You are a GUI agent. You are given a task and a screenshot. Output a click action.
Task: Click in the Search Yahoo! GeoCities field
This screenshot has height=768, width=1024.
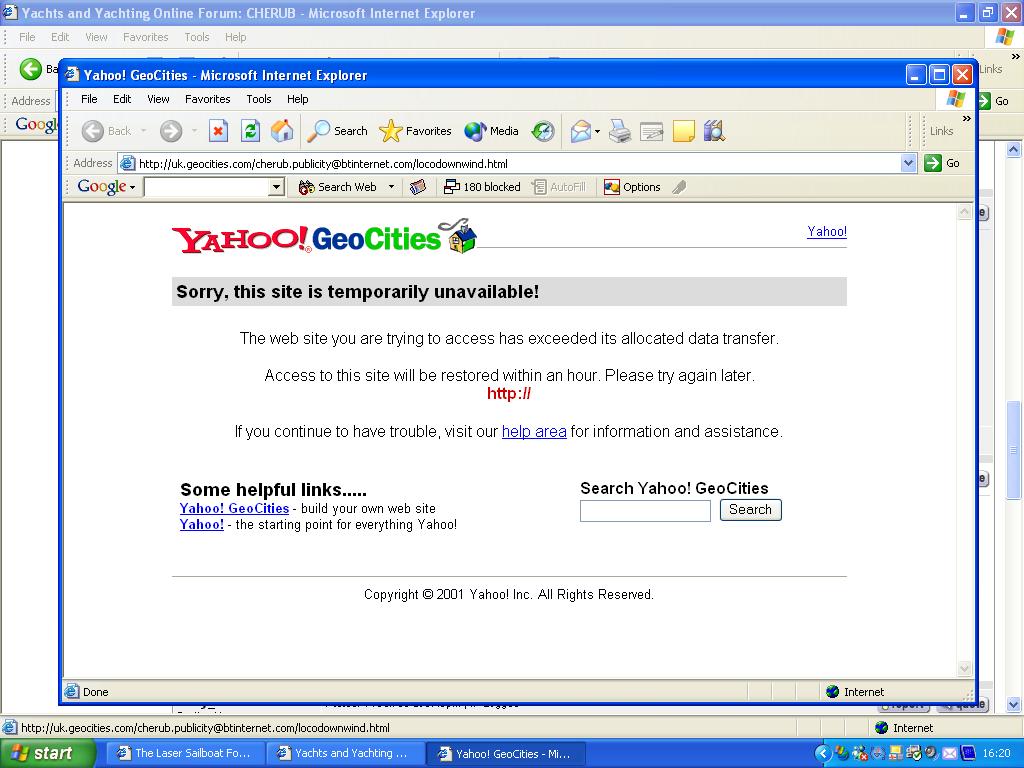pos(645,511)
